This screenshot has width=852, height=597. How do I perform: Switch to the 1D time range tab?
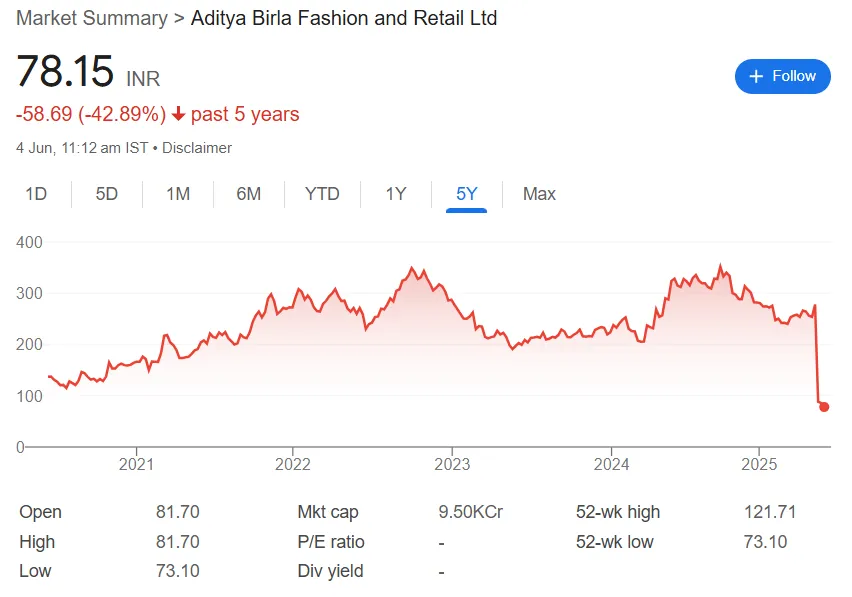click(x=36, y=194)
